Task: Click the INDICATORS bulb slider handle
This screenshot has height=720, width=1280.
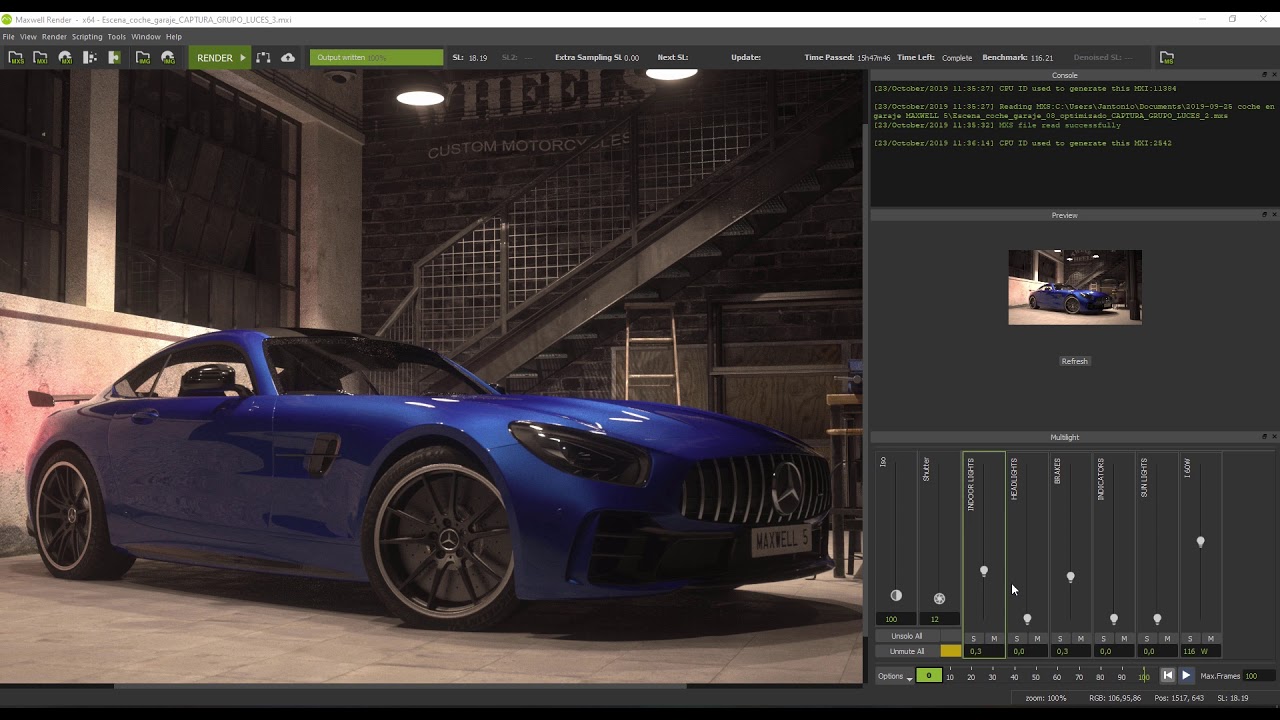Action: [x=1114, y=619]
